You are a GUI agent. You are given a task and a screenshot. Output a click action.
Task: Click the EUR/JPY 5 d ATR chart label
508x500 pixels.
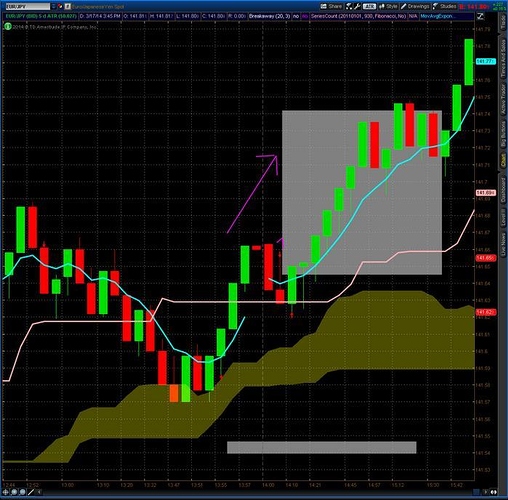tap(41, 16)
